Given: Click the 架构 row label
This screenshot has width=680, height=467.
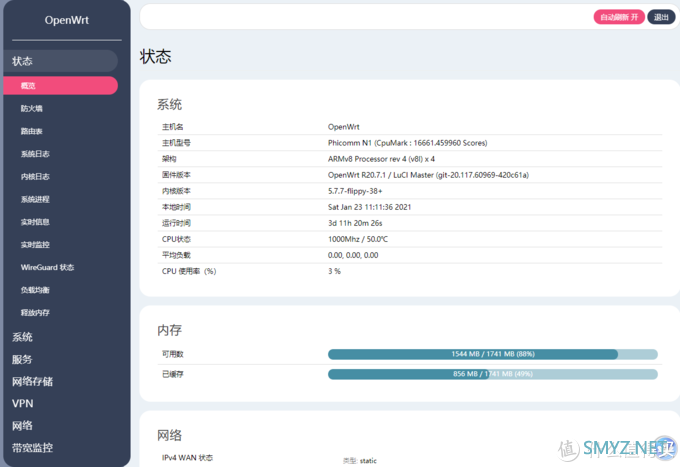Looking at the screenshot, I should point(169,159).
